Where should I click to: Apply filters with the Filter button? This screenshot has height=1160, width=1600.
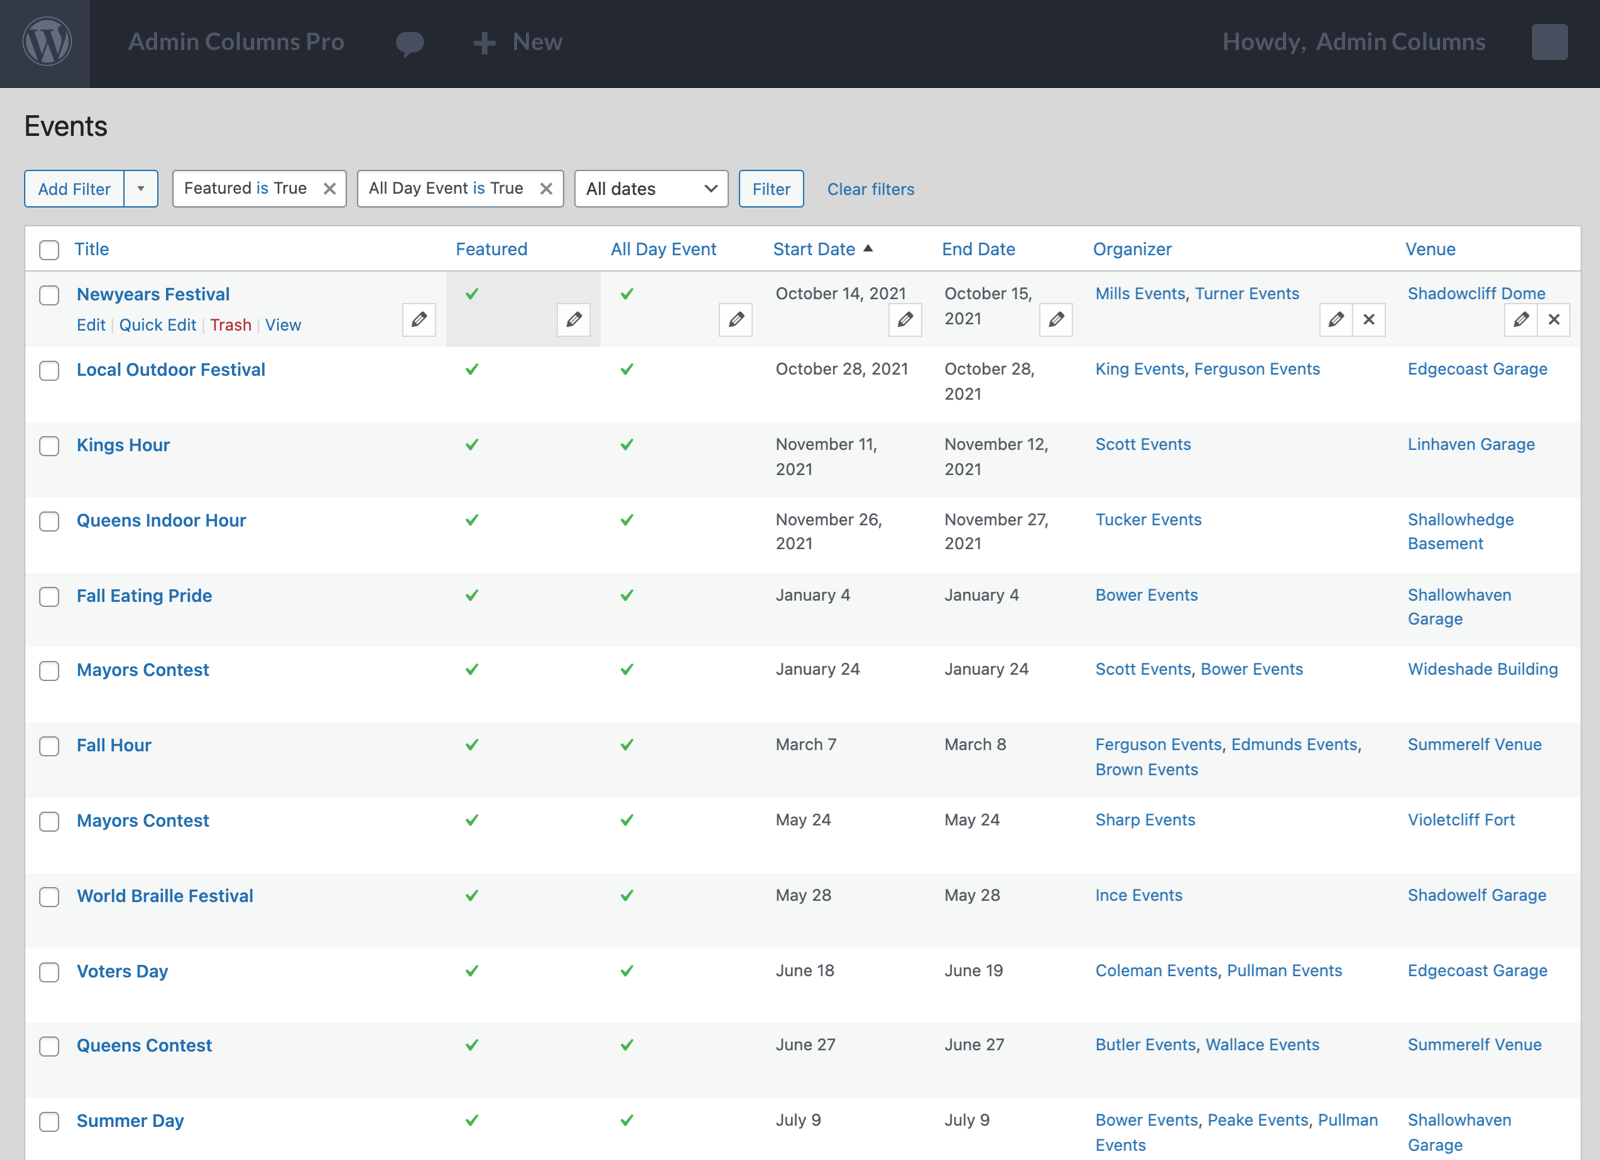[x=771, y=189]
